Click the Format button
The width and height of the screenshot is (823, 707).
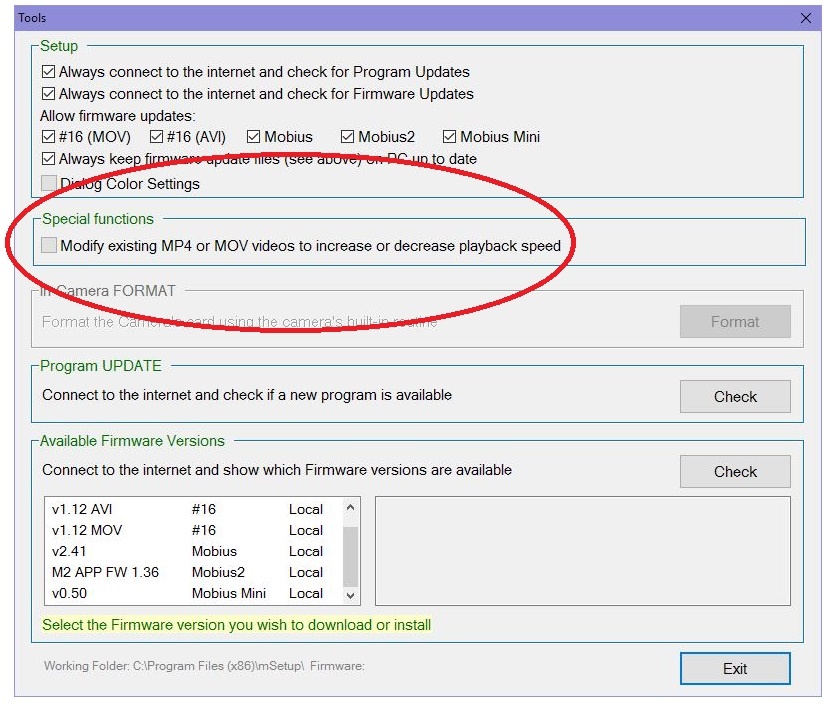pyautogui.click(x=735, y=322)
